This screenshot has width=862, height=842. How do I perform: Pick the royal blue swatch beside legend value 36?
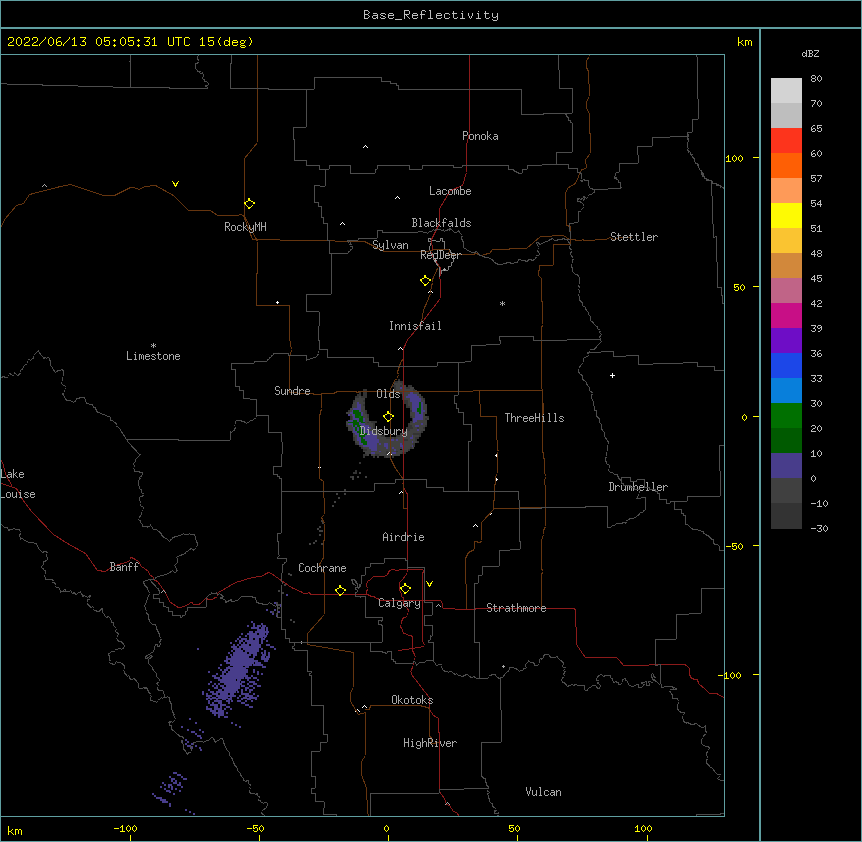click(x=786, y=365)
